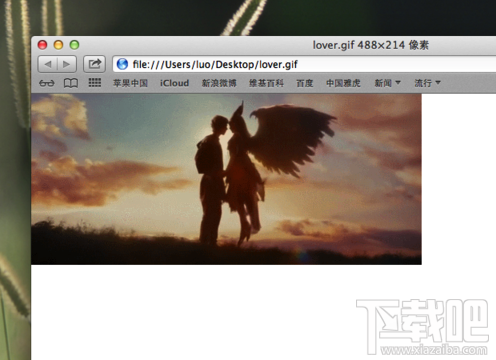This screenshot has height=360, width=496.
Task: Show Reading List via glasses icon
Action: 46,83
